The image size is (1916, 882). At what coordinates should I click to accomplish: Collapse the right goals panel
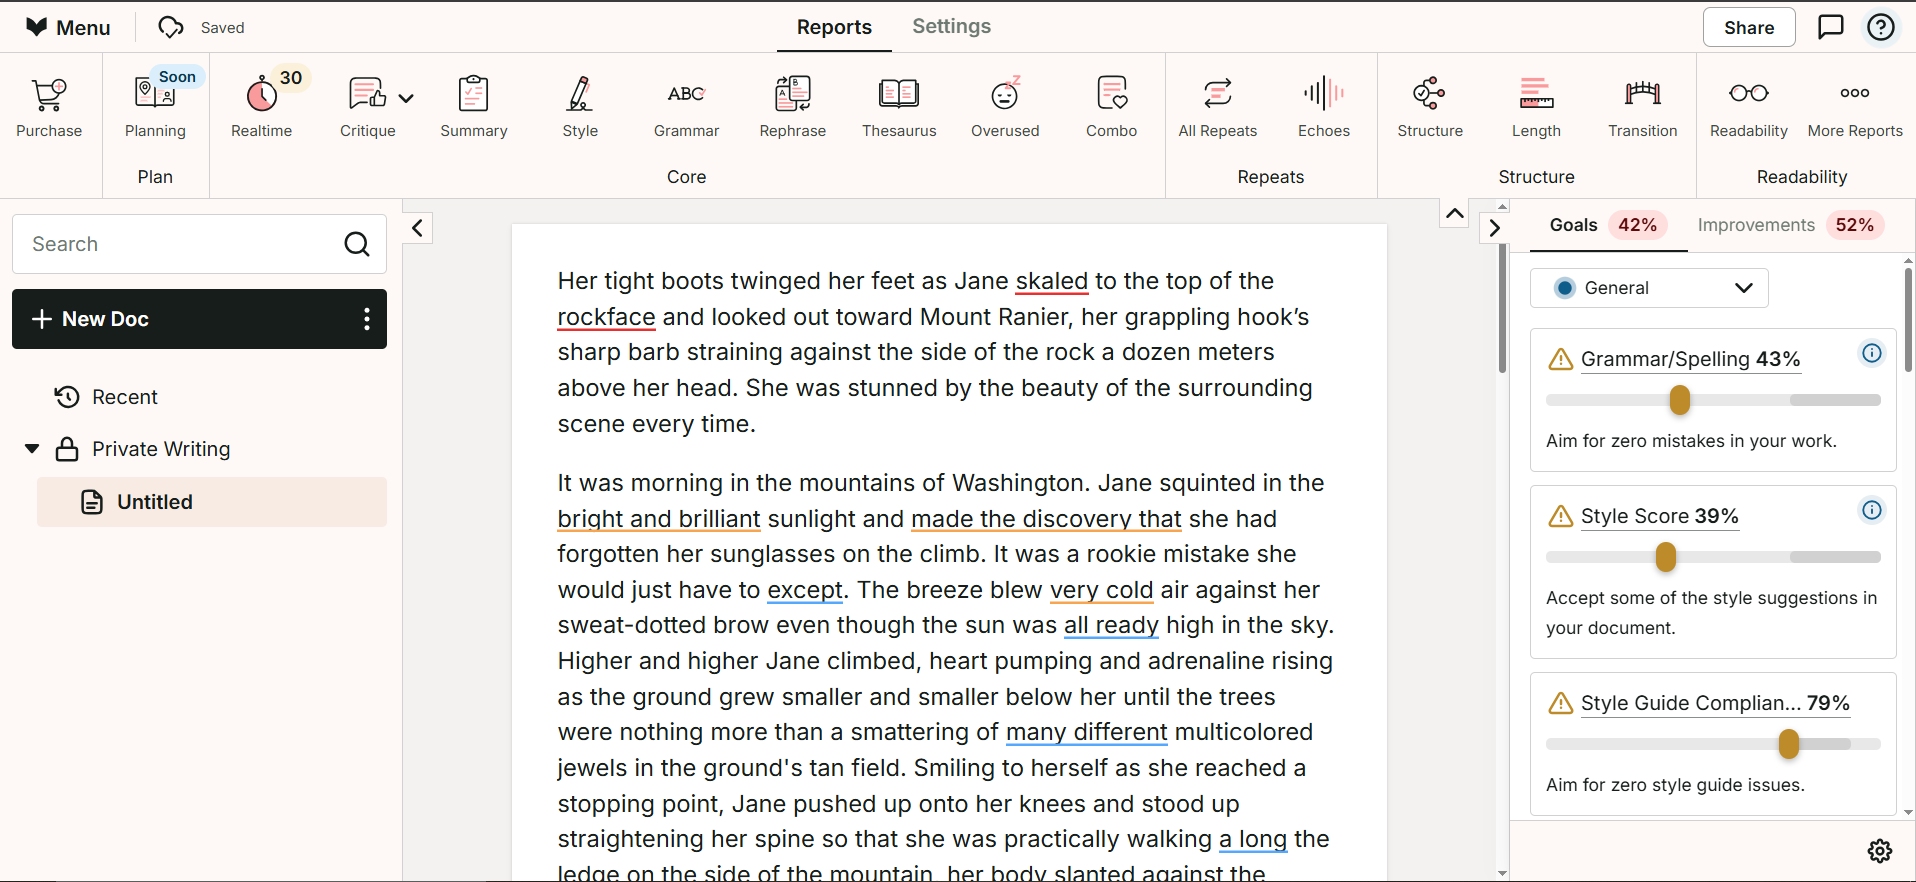1494,228
